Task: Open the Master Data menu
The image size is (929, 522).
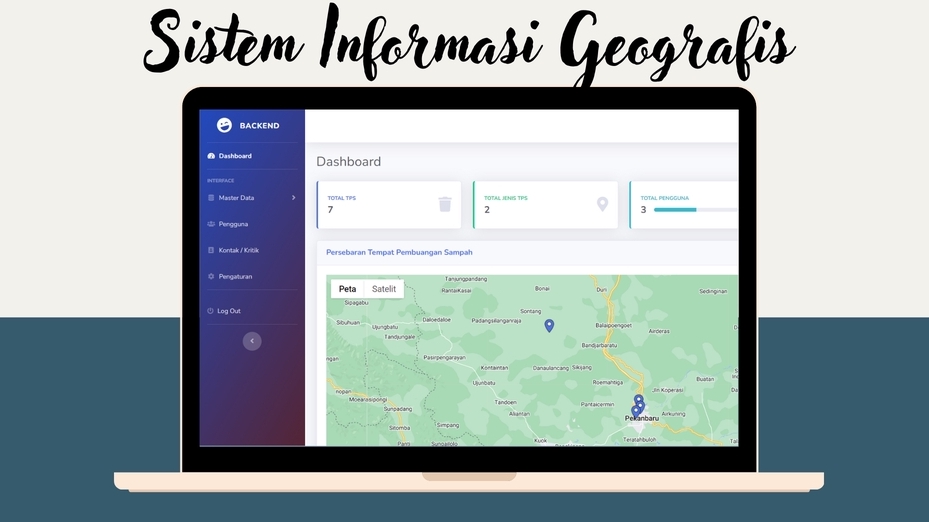Action: (236, 198)
